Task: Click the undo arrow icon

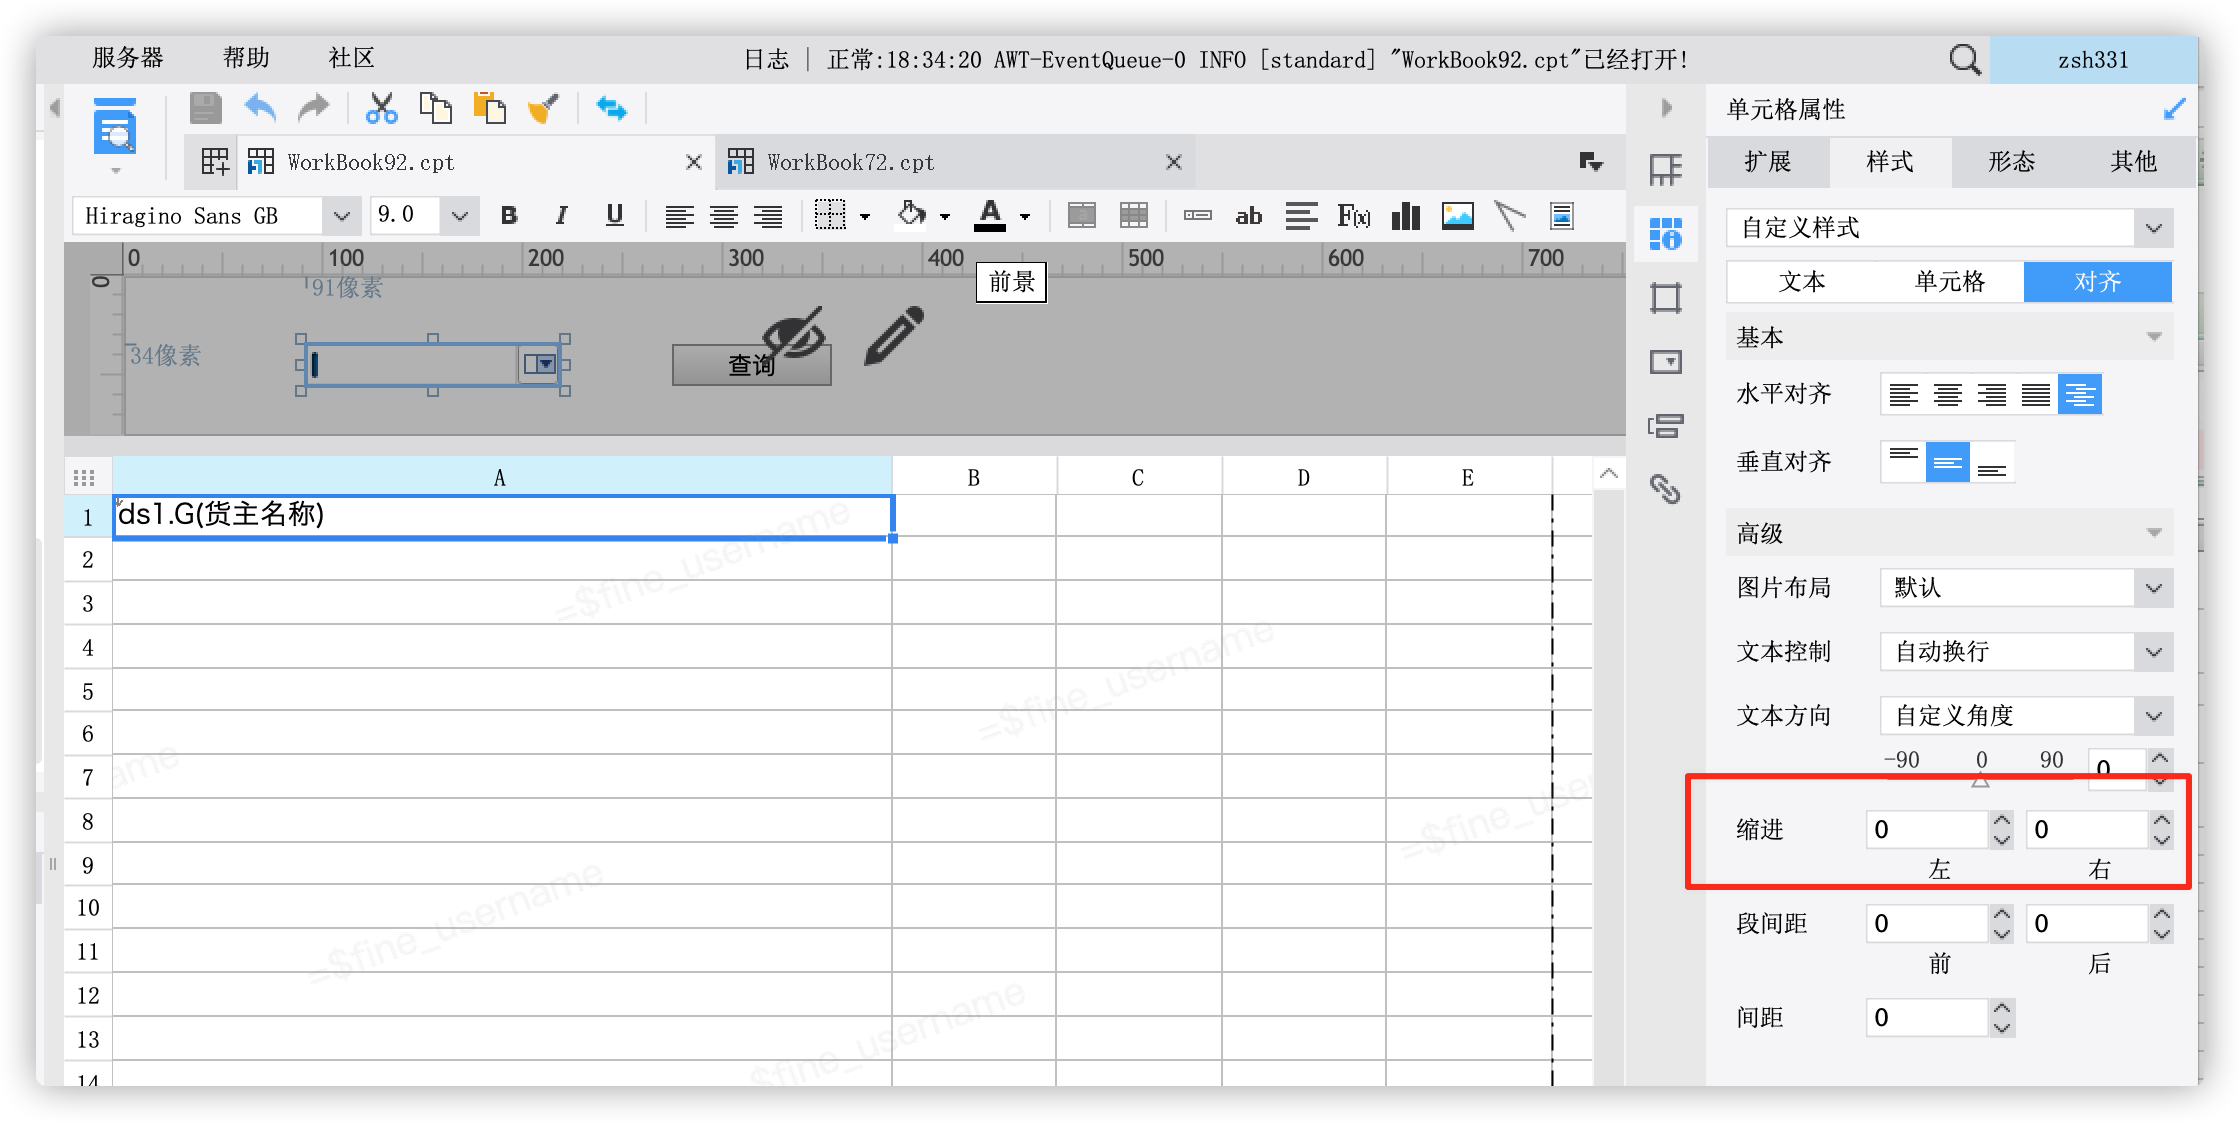Action: pyautogui.click(x=261, y=108)
